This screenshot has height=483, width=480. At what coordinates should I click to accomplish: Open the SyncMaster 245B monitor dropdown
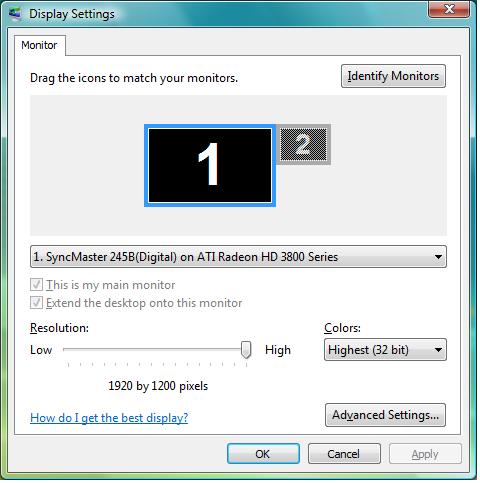(238, 257)
